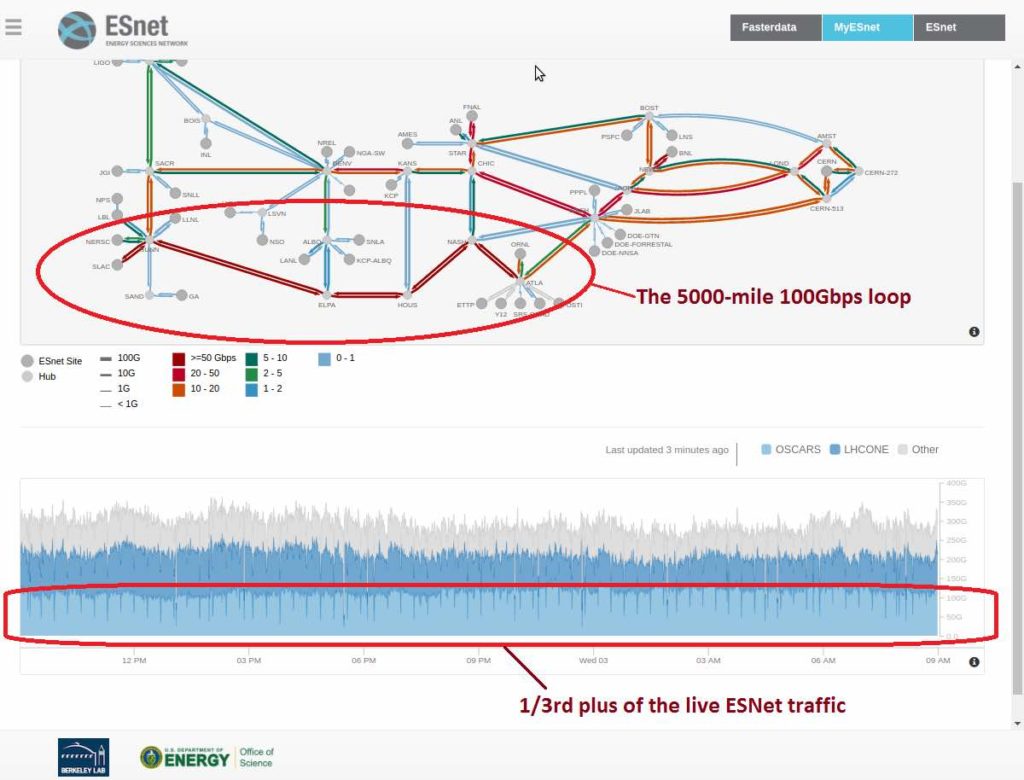Select the GA site node

pyautogui.click(x=182, y=295)
